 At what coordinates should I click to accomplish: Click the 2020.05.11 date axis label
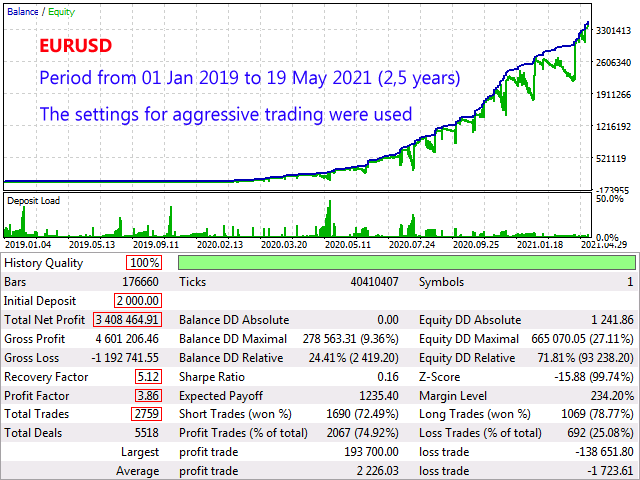[348, 244]
